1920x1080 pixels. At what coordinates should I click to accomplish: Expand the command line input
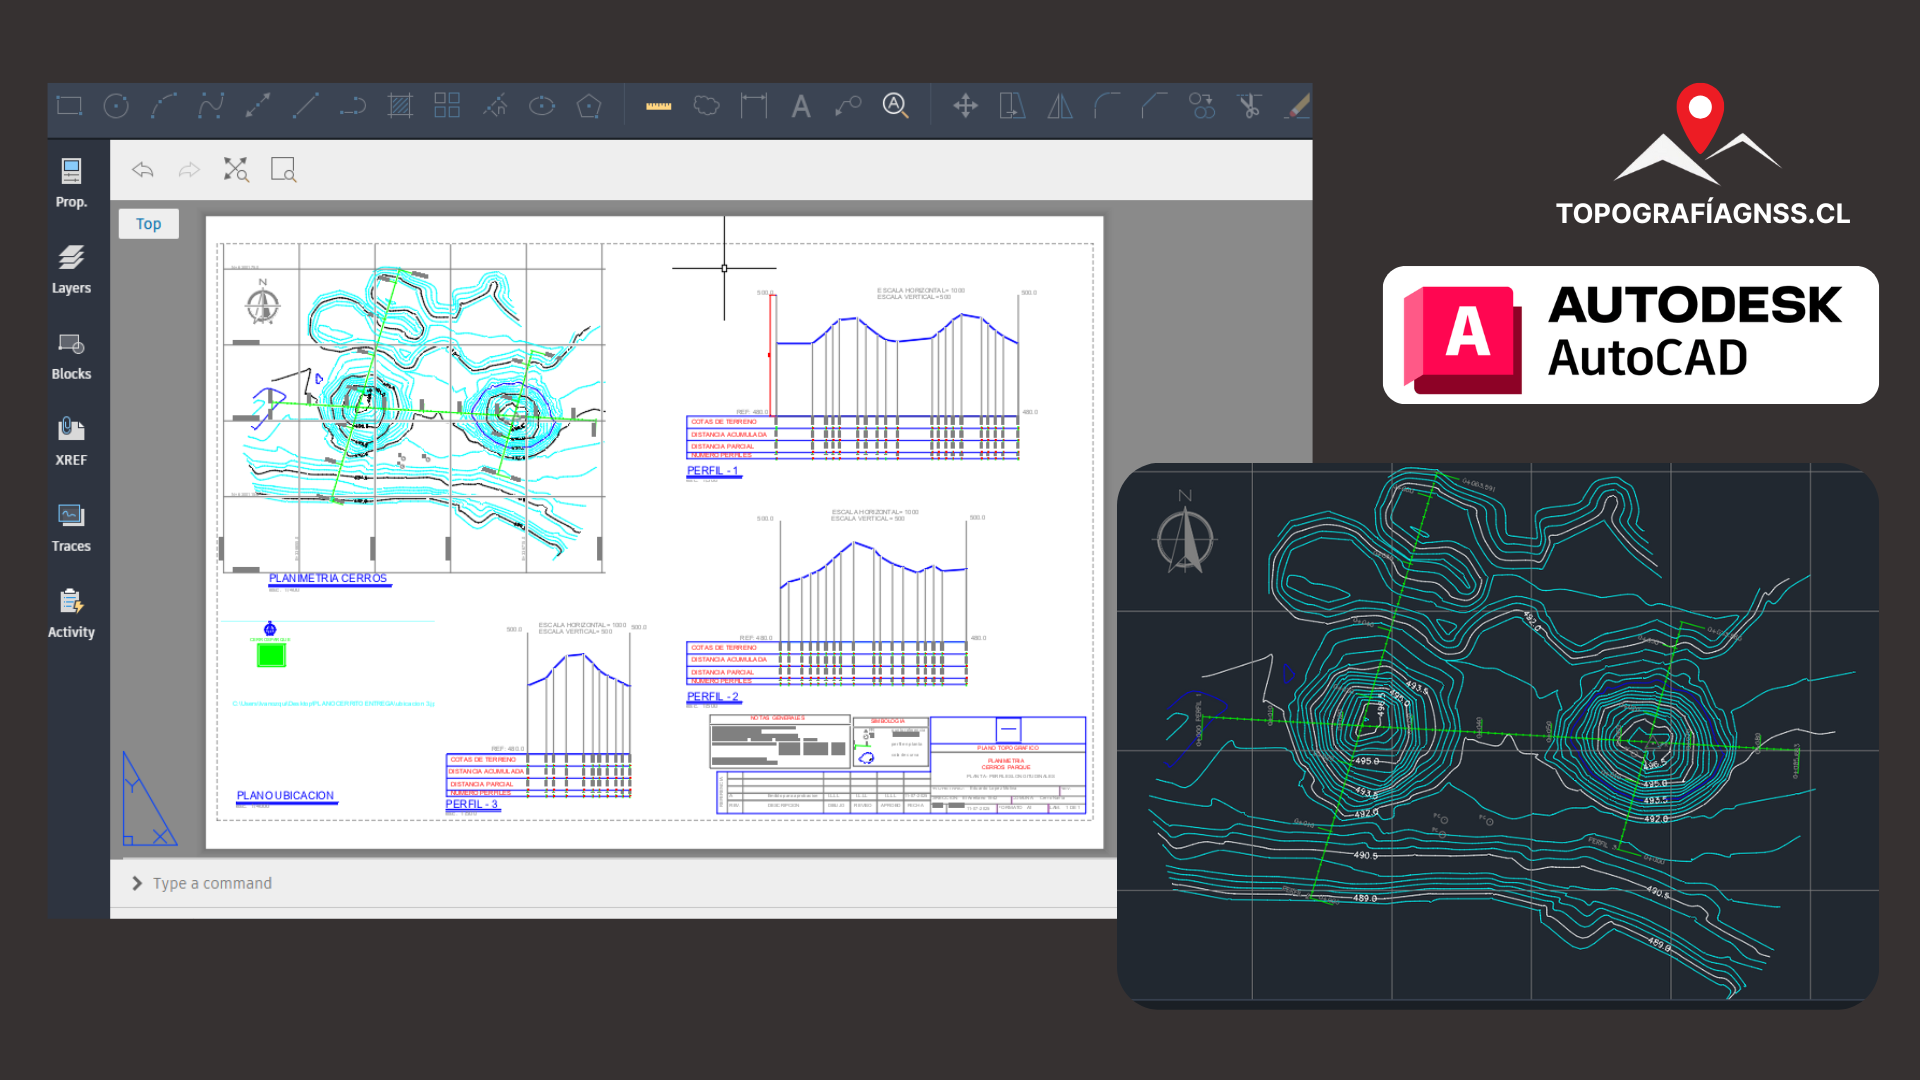(136, 883)
